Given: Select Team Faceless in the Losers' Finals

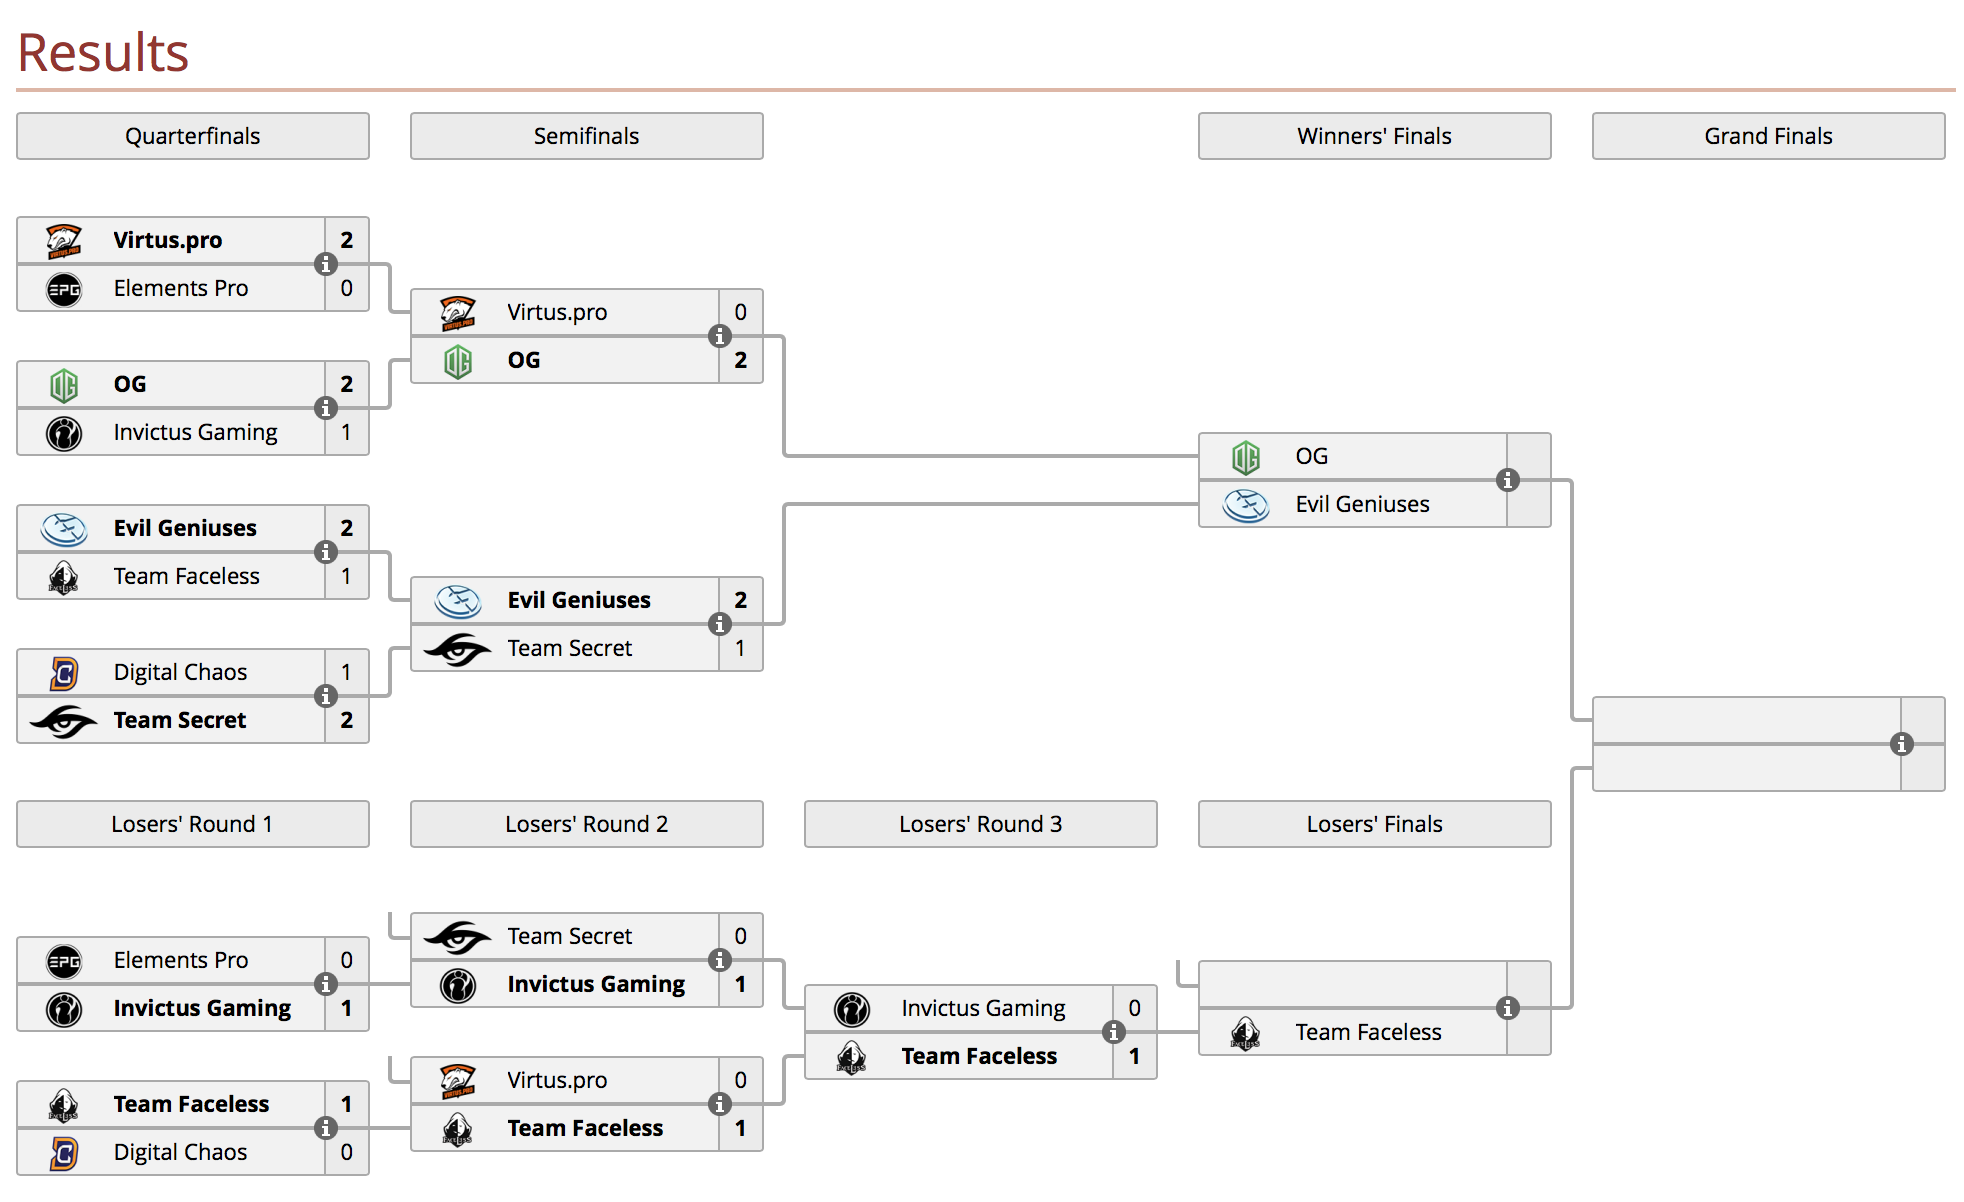Looking at the screenshot, I should tap(1368, 1032).
